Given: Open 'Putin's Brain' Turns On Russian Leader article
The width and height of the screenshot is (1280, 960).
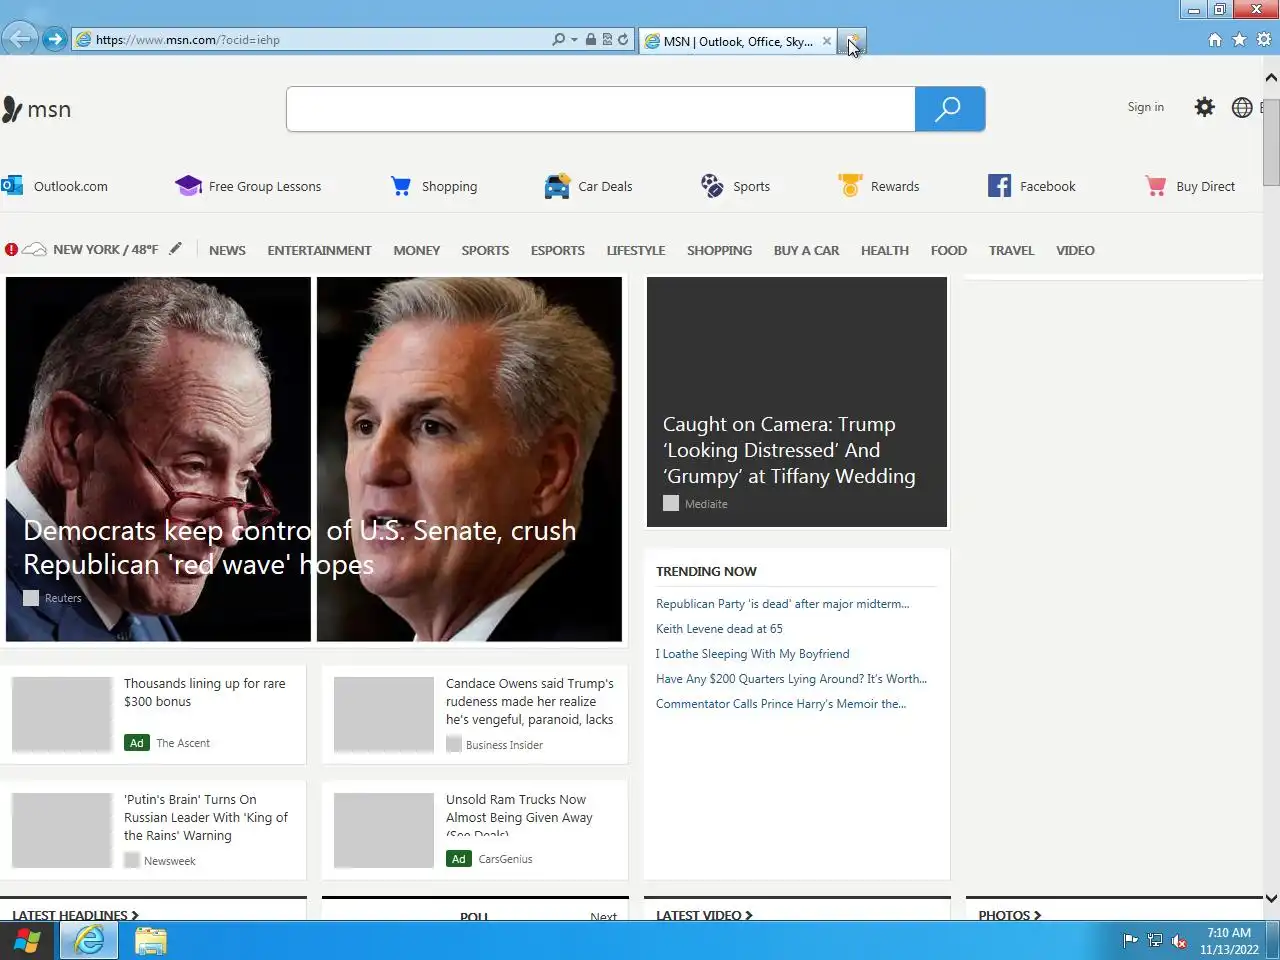Looking at the screenshot, I should click(206, 817).
